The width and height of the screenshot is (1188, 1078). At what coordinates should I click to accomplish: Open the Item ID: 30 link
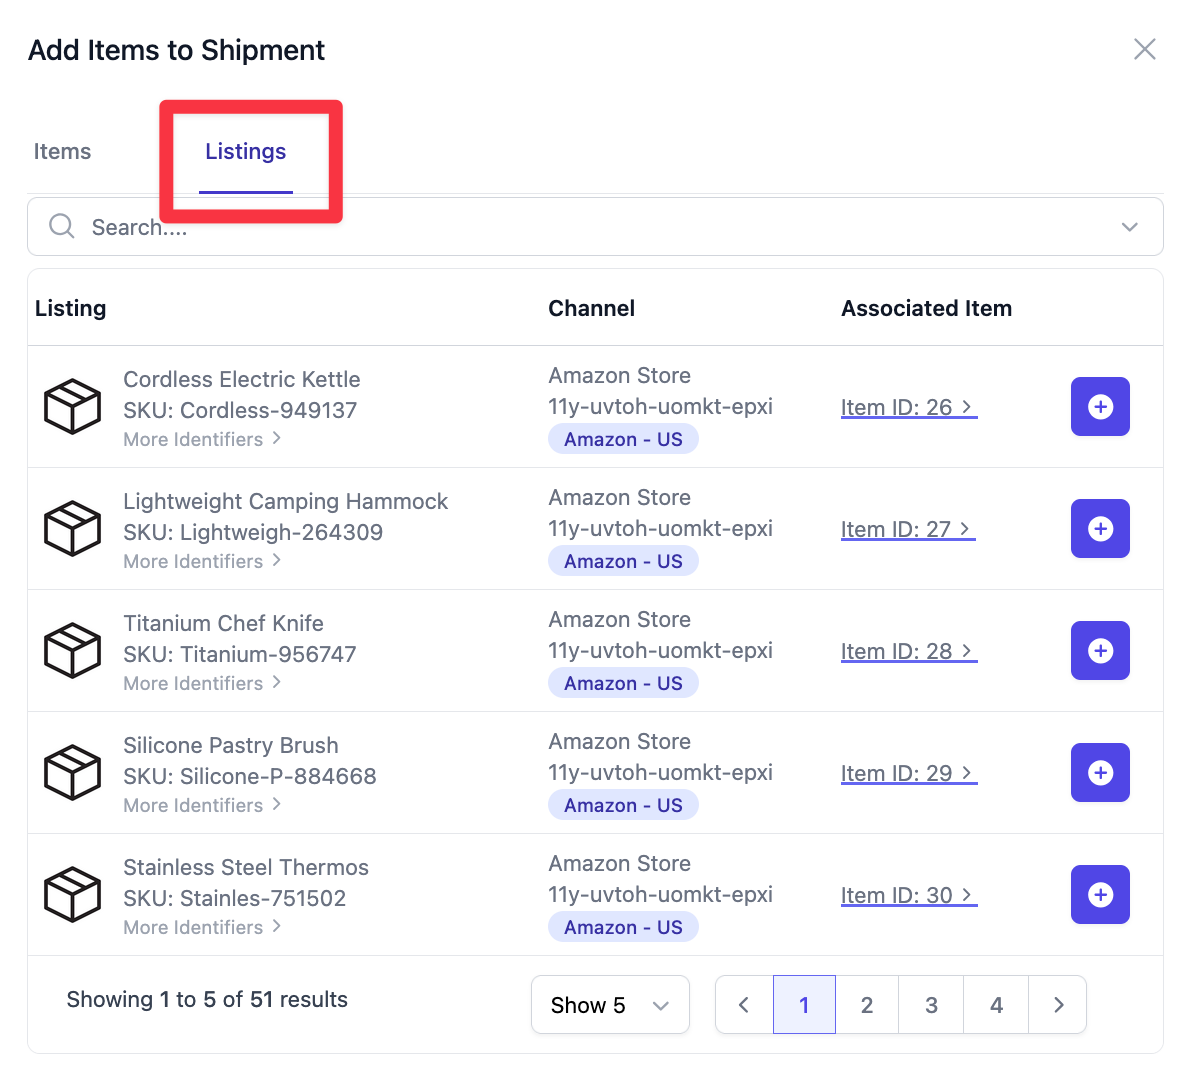point(908,895)
